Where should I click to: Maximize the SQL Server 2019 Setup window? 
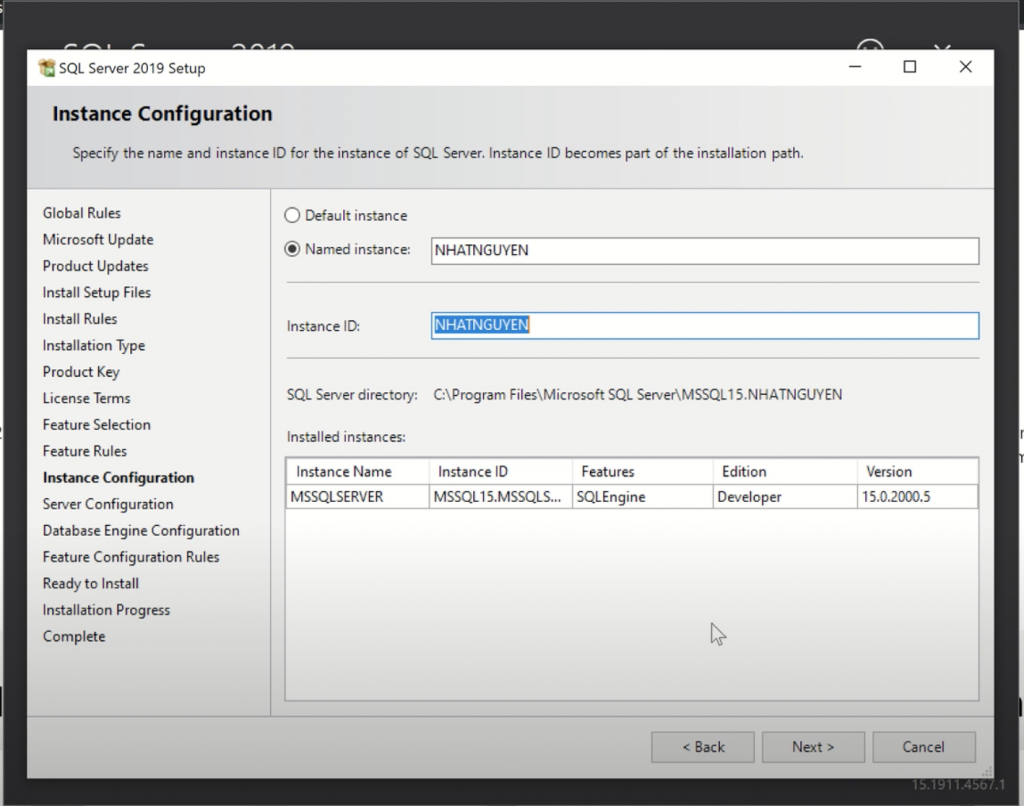point(910,67)
